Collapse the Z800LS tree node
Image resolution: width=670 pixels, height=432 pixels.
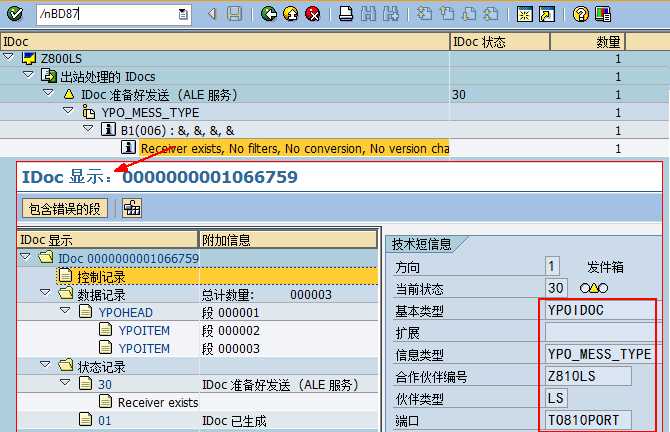(x=9, y=56)
